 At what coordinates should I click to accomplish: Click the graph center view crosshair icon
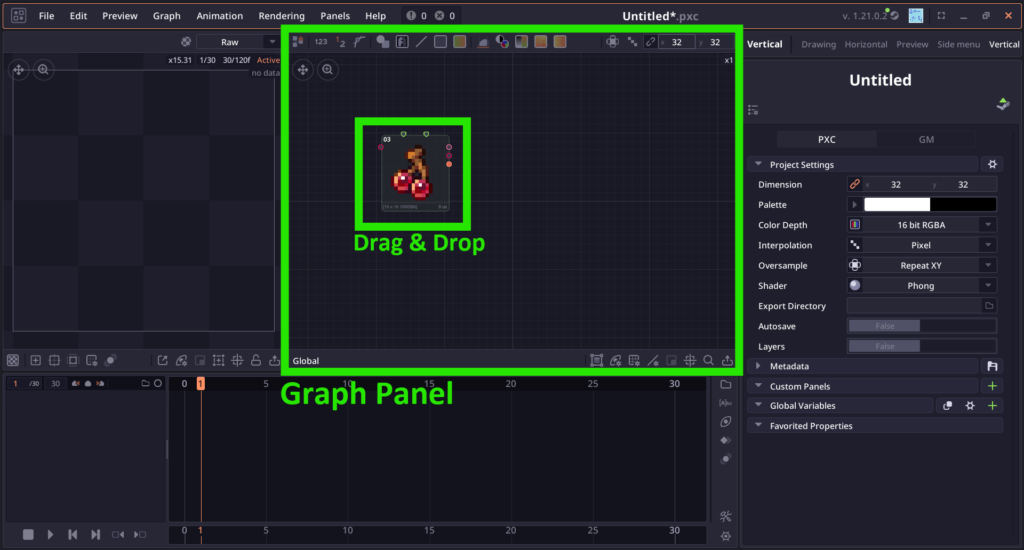tap(690, 361)
